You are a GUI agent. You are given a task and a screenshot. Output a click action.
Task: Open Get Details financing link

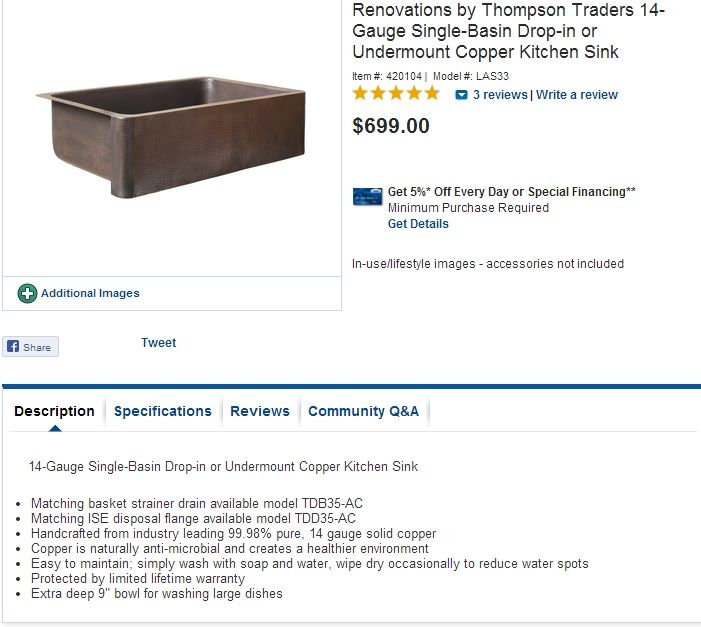click(x=418, y=224)
